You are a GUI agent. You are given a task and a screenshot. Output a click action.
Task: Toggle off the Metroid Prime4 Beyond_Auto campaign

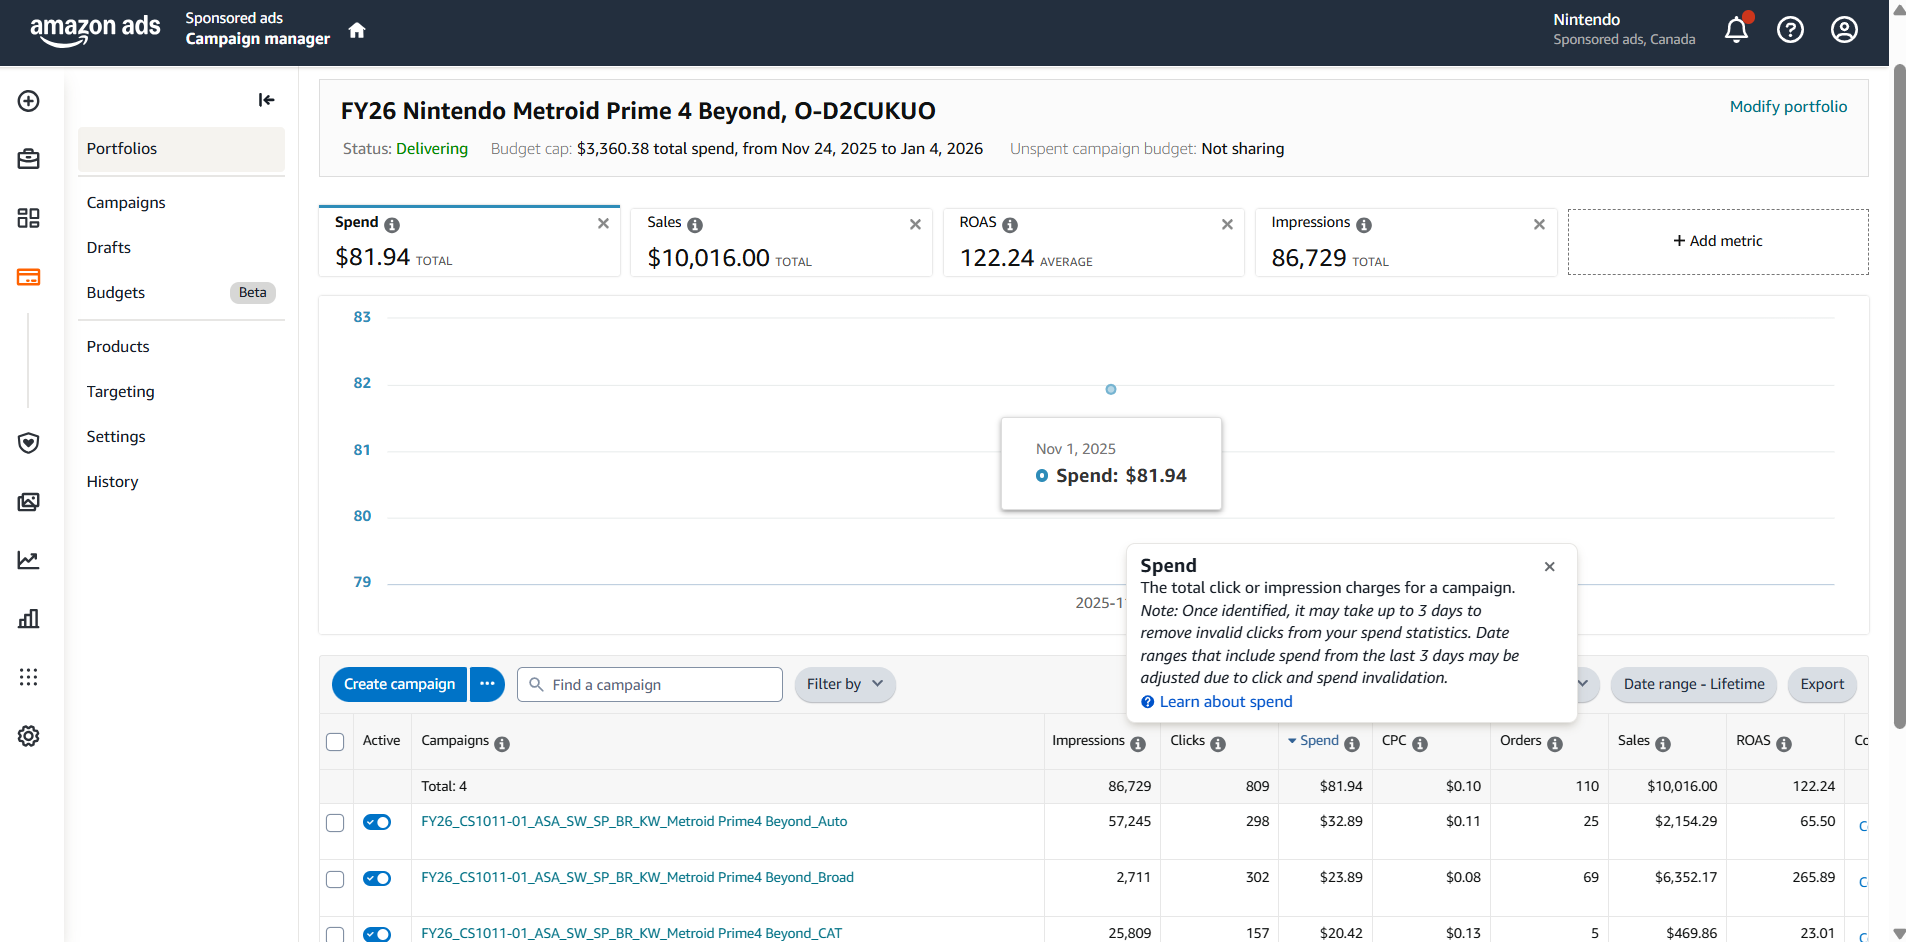377,822
